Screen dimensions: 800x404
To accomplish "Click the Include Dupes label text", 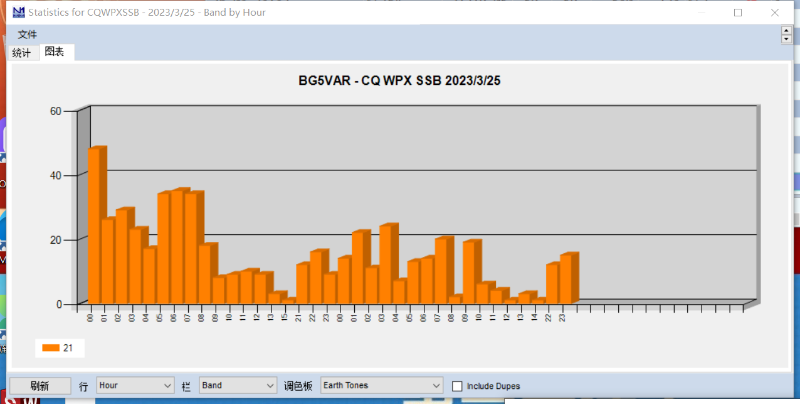I will coord(493,386).
